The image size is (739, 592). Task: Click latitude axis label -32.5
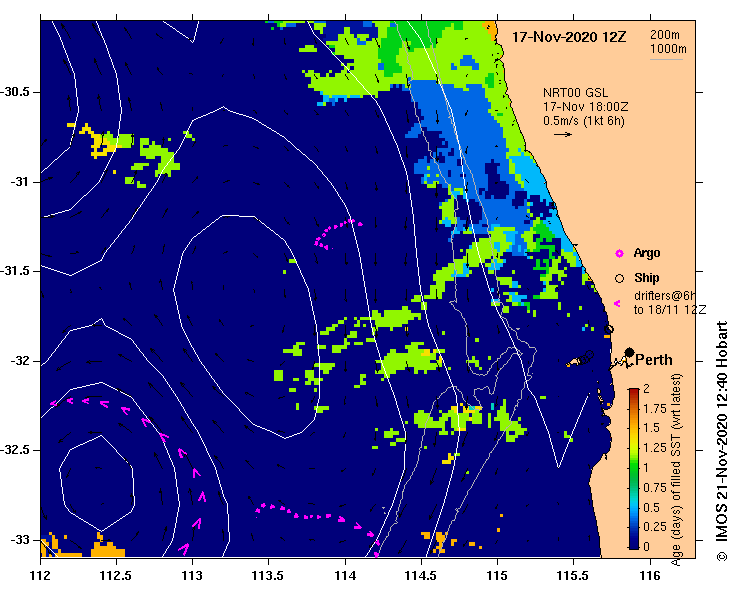16,450
